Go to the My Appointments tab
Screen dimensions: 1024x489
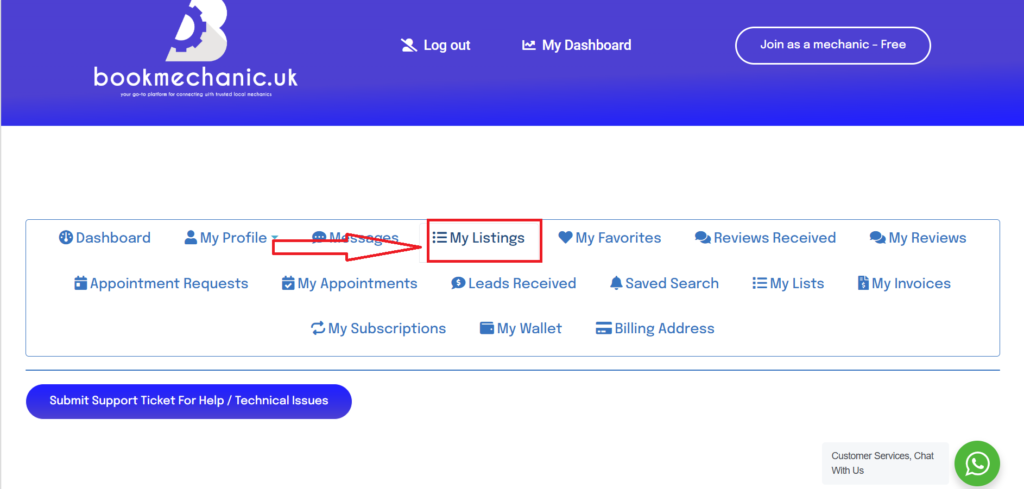(349, 283)
